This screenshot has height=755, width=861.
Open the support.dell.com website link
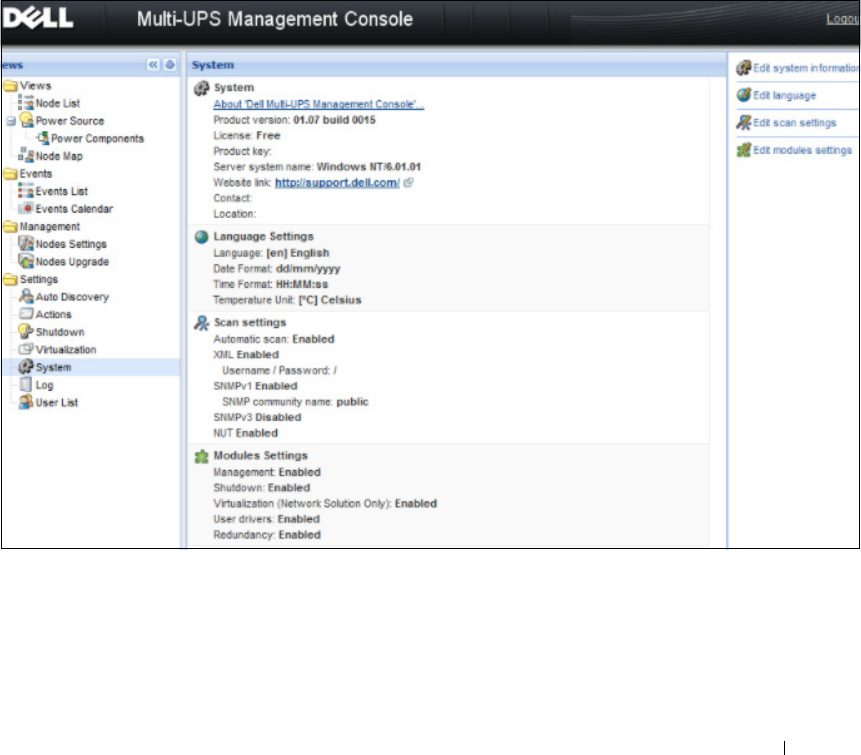337,183
